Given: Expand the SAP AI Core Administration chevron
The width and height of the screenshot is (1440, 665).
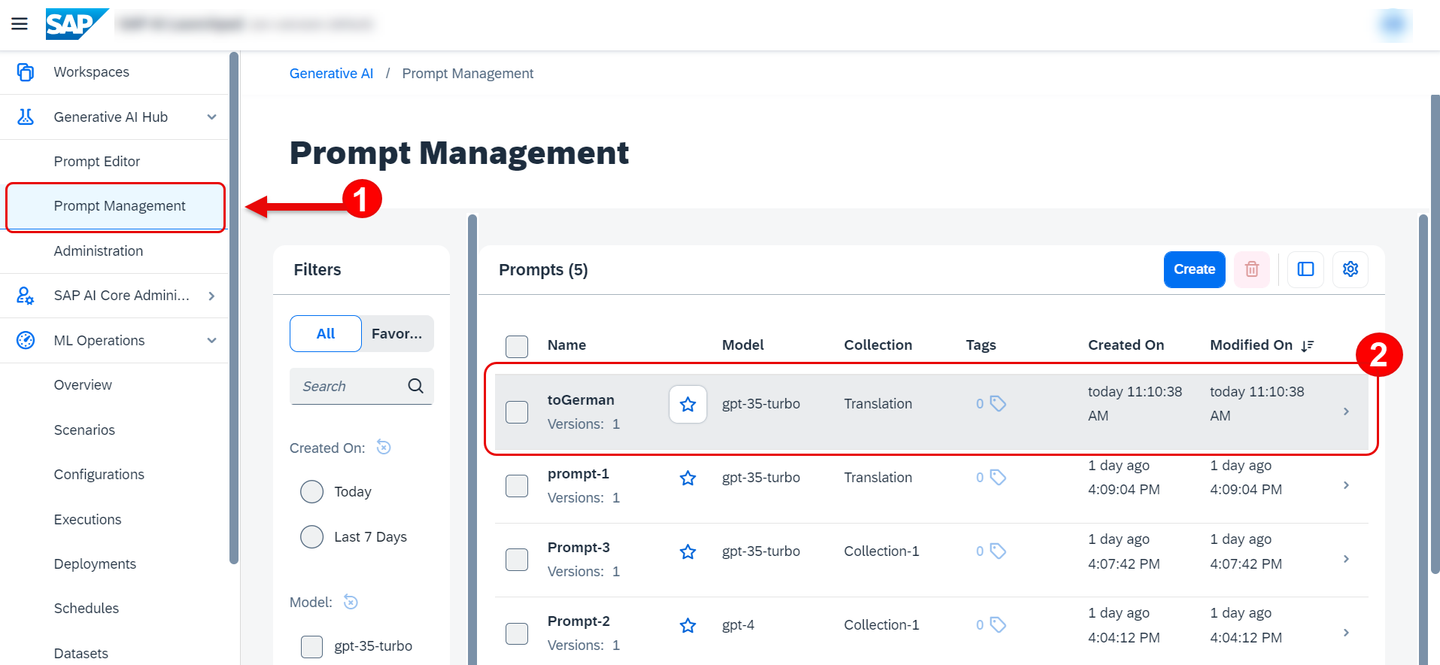Looking at the screenshot, I should [x=211, y=295].
